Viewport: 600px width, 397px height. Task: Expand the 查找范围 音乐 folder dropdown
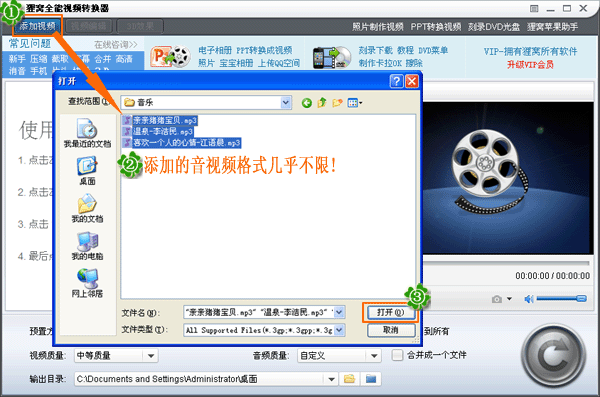pyautogui.click(x=285, y=102)
